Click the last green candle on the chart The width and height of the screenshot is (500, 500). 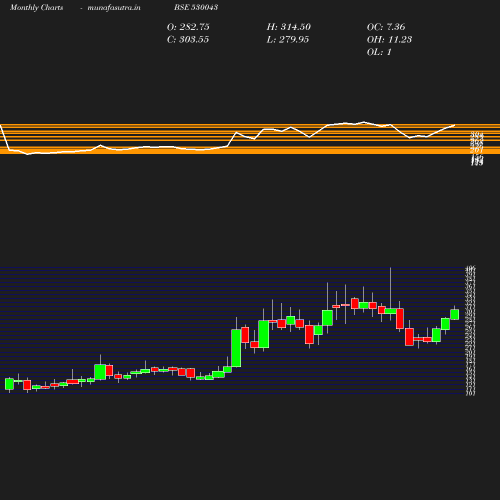[455, 314]
